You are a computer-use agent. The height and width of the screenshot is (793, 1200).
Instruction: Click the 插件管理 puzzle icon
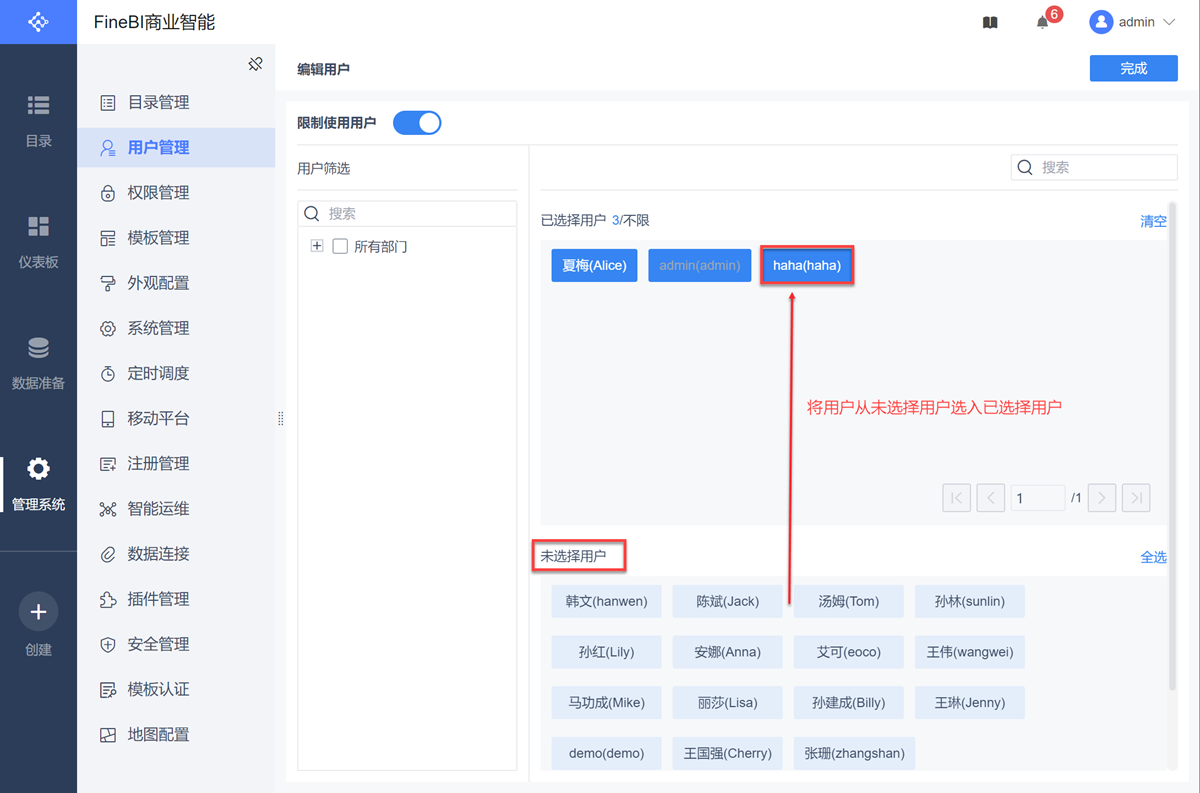108,600
